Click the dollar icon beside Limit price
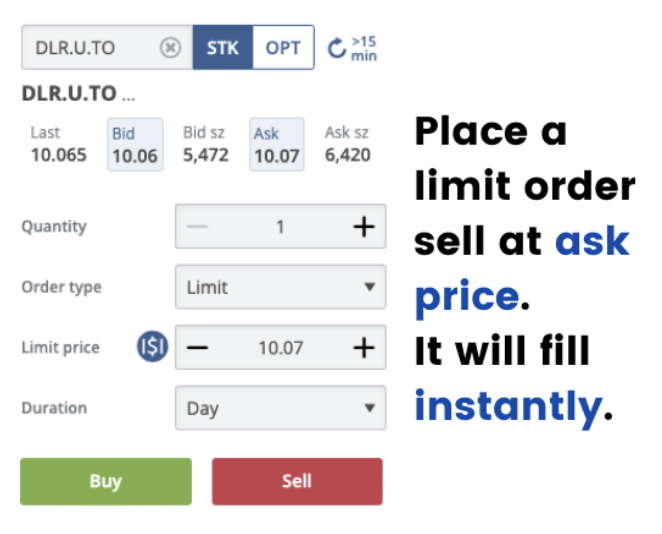The width and height of the screenshot is (662, 534). 153,348
